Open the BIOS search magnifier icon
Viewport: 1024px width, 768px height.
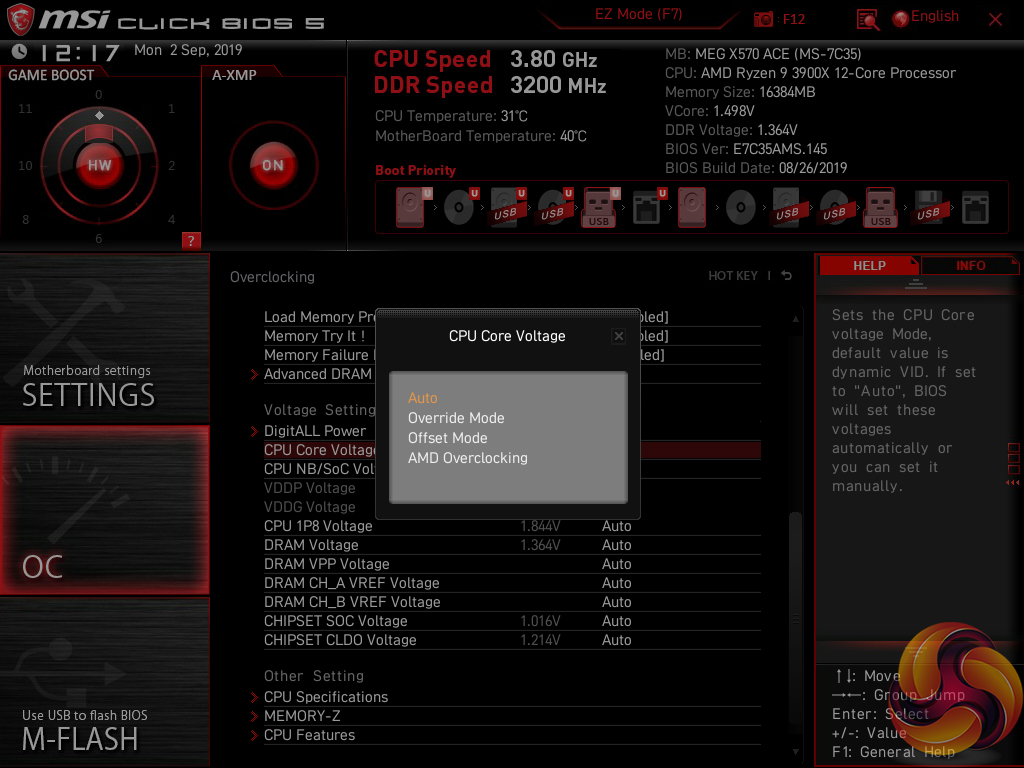click(x=867, y=19)
